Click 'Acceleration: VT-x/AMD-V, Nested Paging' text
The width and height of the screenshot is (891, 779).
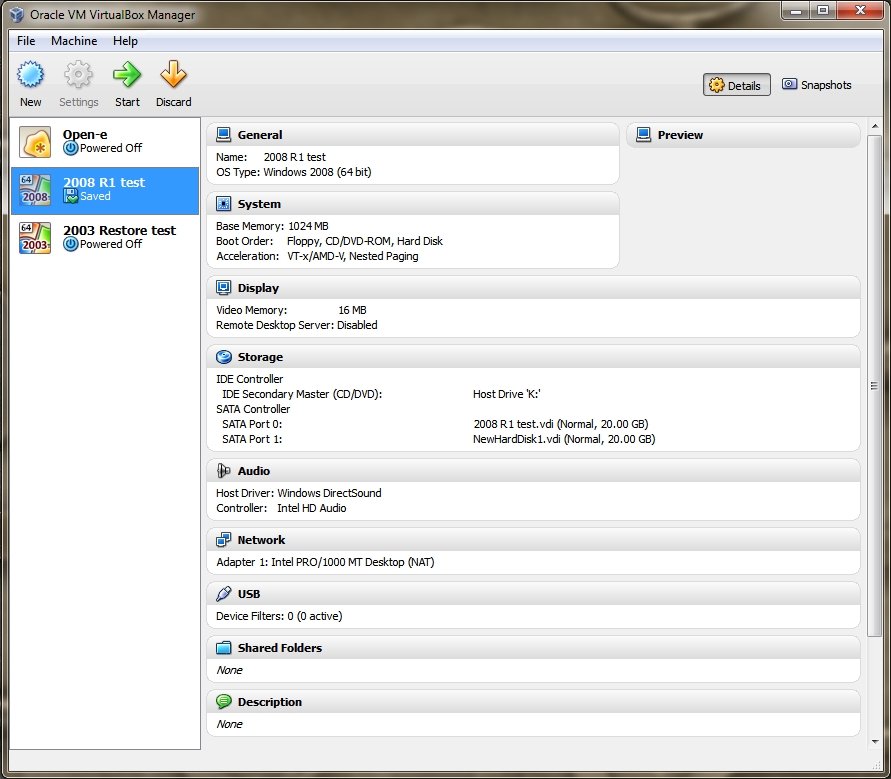(317, 256)
